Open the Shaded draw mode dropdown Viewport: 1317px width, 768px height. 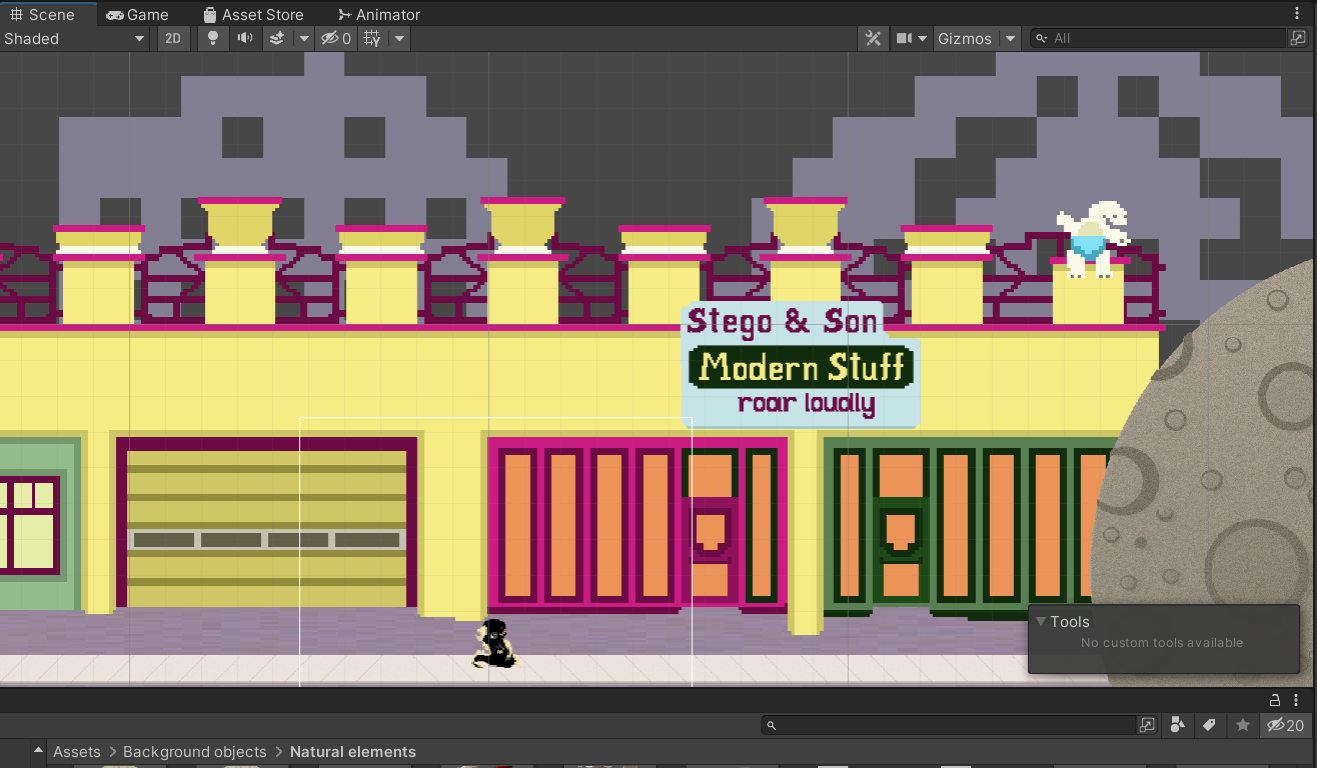point(75,38)
